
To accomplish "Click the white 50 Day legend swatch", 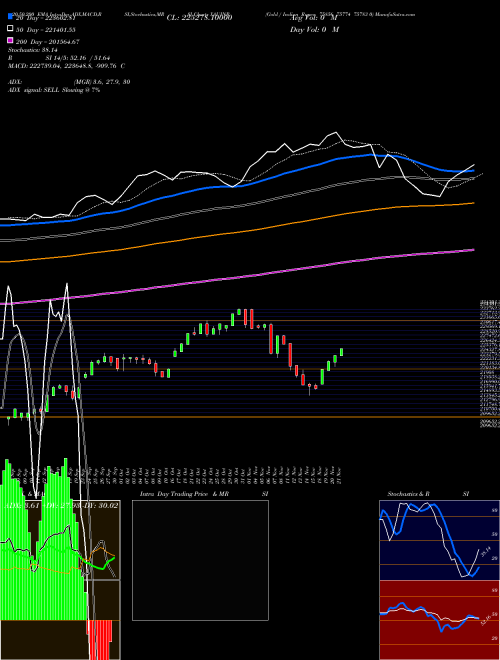I will [10, 29].
